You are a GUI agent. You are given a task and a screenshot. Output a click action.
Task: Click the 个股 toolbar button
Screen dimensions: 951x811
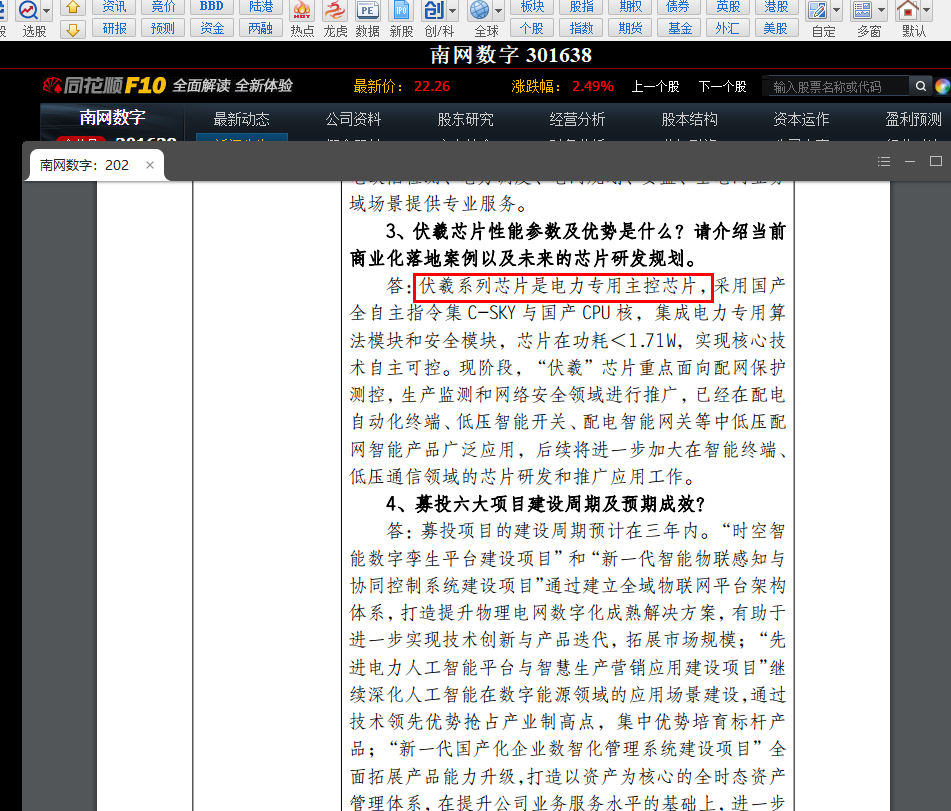tap(532, 28)
